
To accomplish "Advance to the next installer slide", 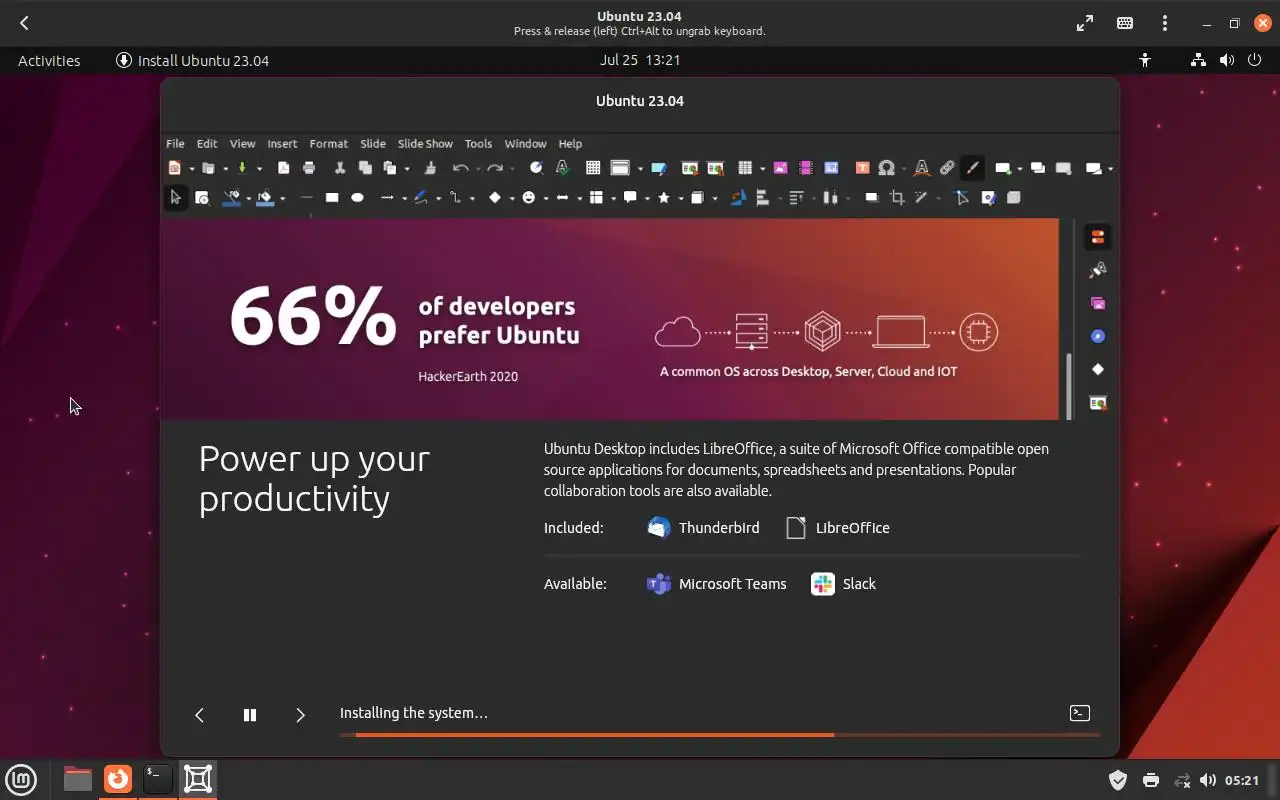I will tap(300, 715).
